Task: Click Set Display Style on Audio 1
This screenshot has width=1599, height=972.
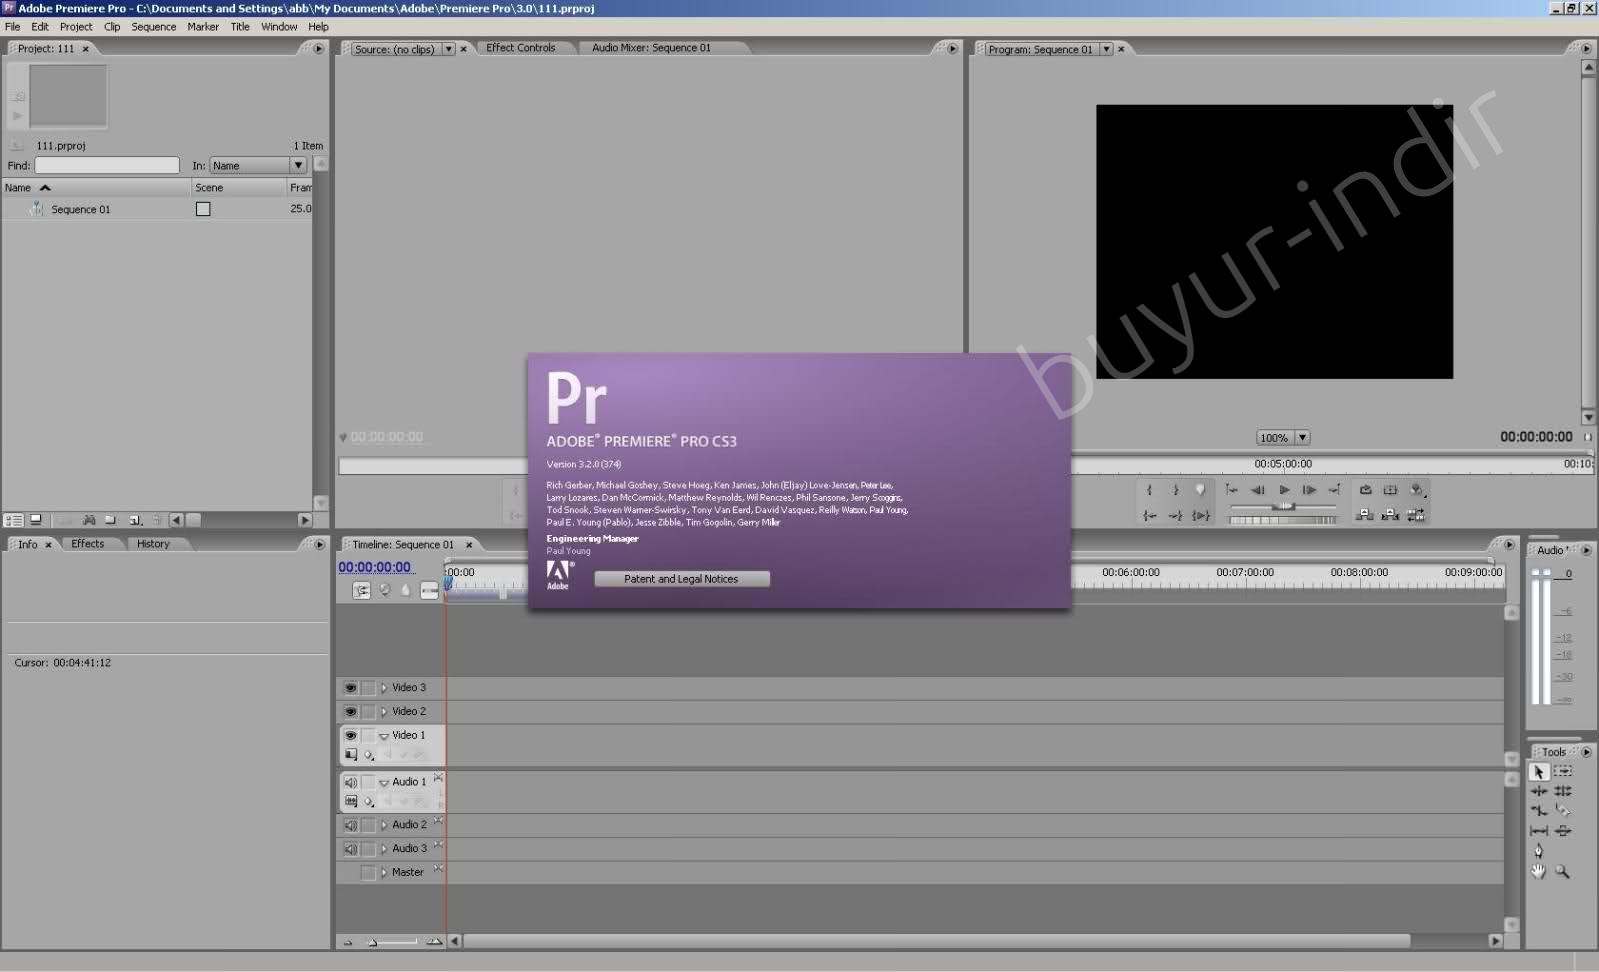Action: [351, 801]
